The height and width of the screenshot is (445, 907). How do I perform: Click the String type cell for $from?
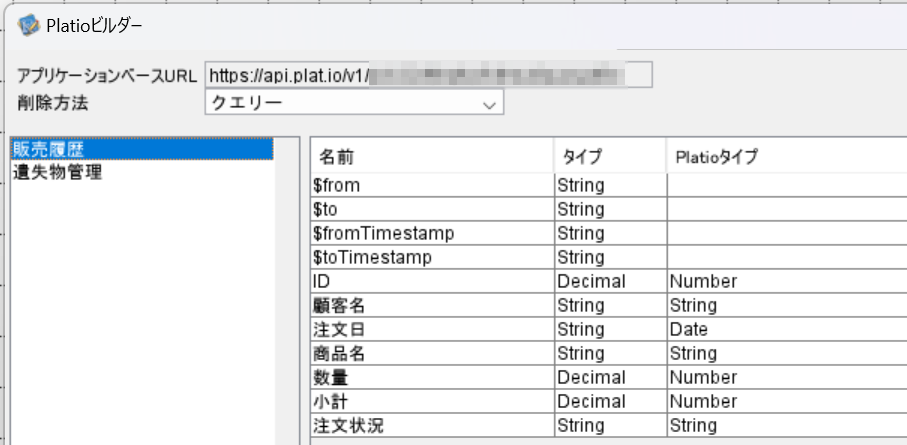tap(610, 185)
